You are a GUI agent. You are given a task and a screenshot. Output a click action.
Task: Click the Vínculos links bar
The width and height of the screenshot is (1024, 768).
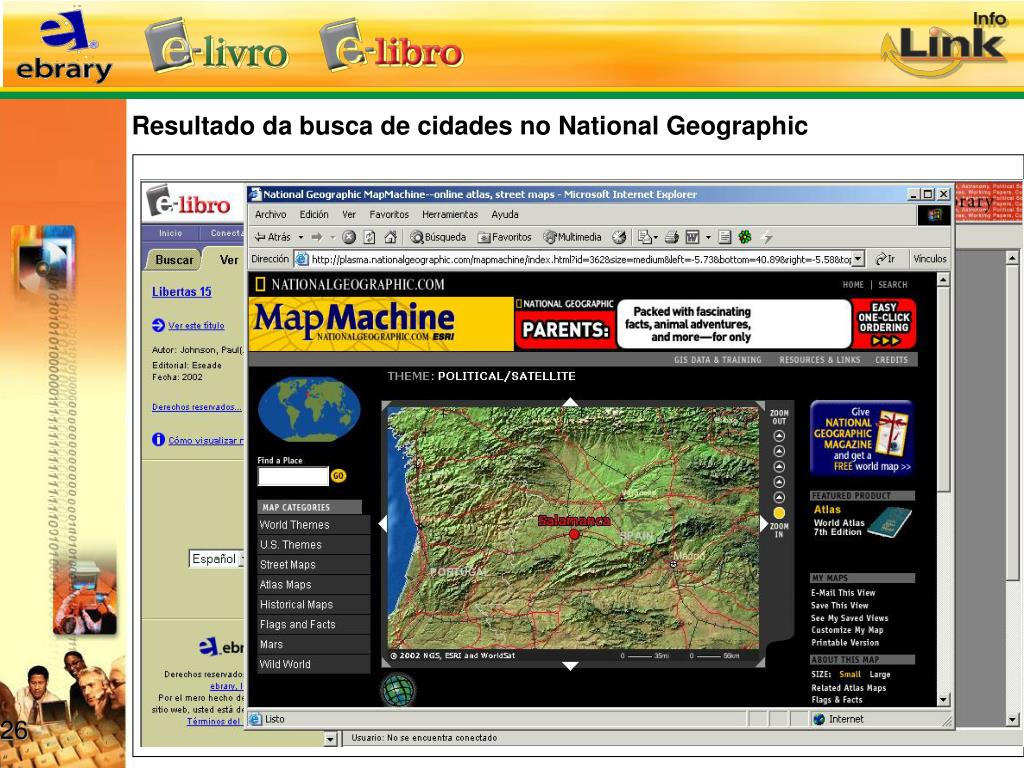[930, 259]
